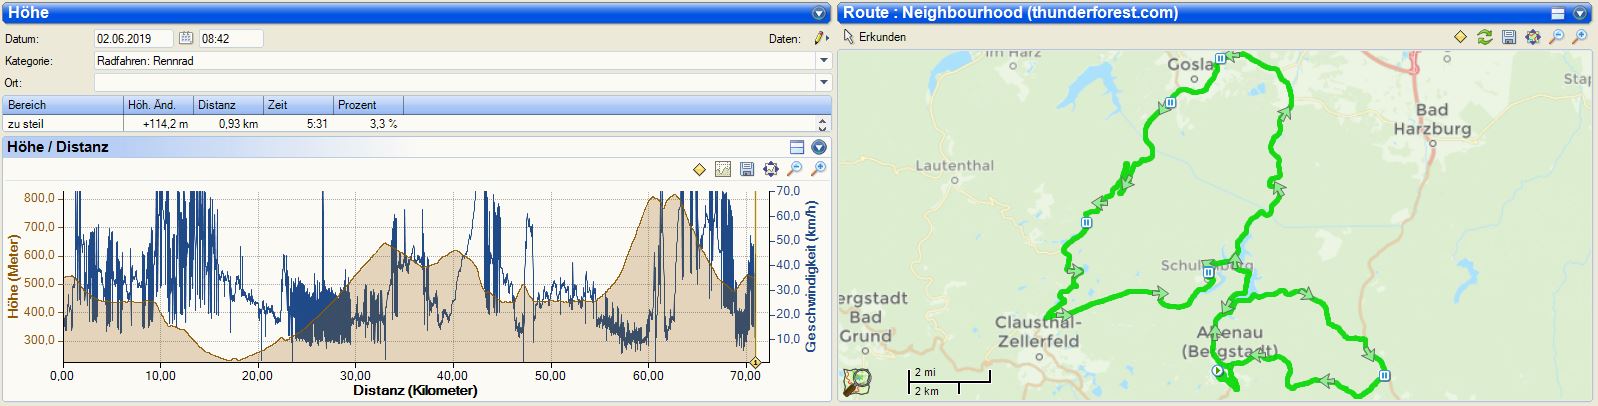Save the route map image
The image size is (1598, 406).
(x=1509, y=37)
